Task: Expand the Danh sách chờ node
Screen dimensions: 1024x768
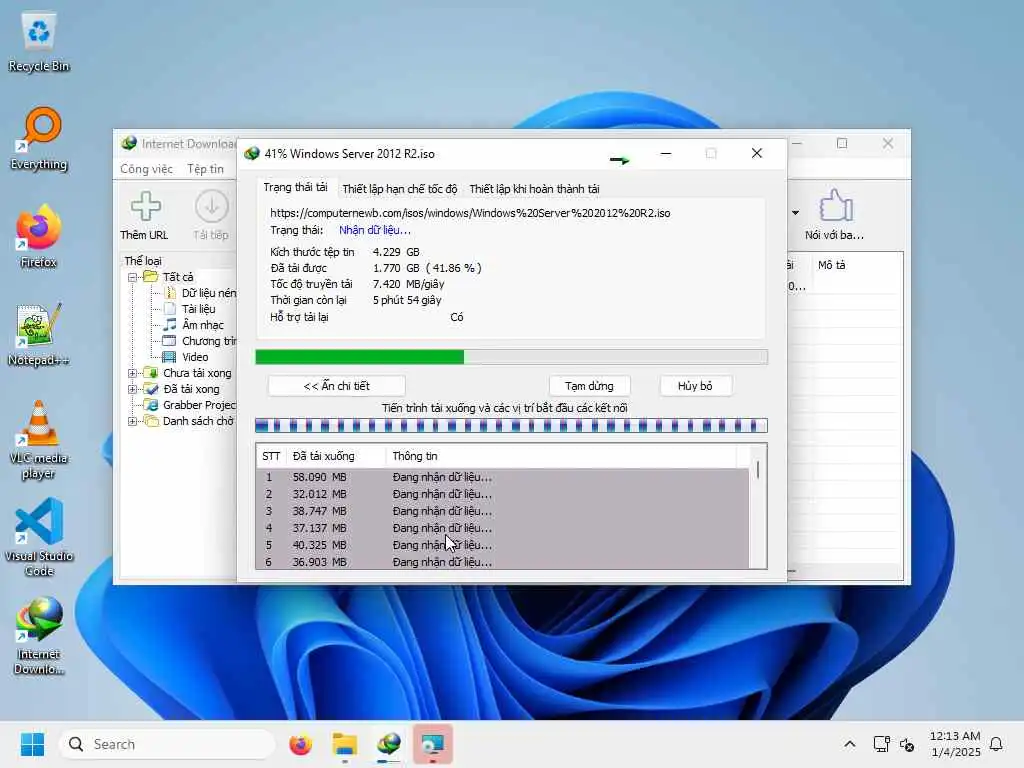Action: click(x=133, y=421)
